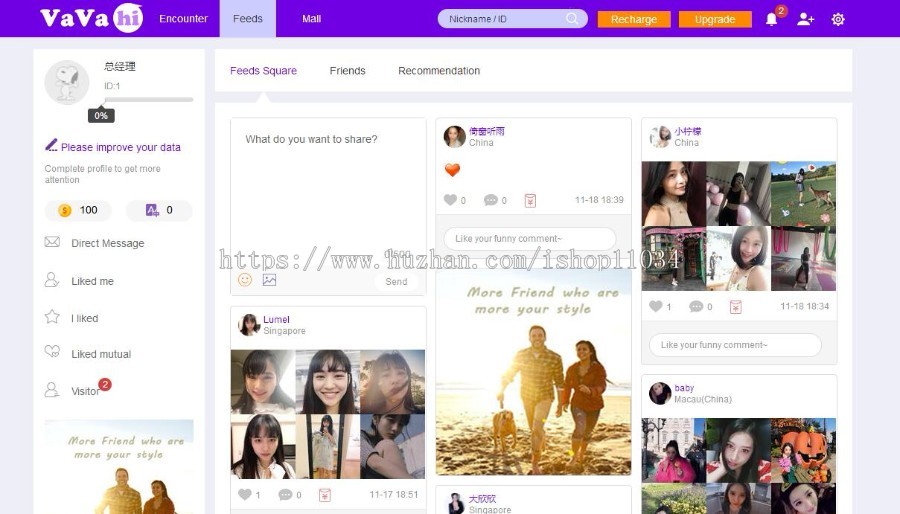Click the add friend icon in header
900x514 pixels.
point(805,20)
